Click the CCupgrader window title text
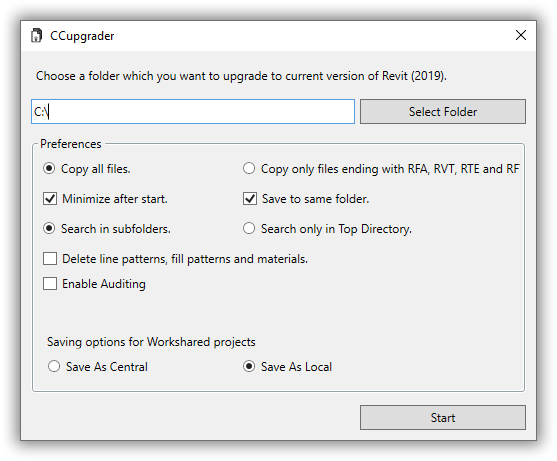 82,36
